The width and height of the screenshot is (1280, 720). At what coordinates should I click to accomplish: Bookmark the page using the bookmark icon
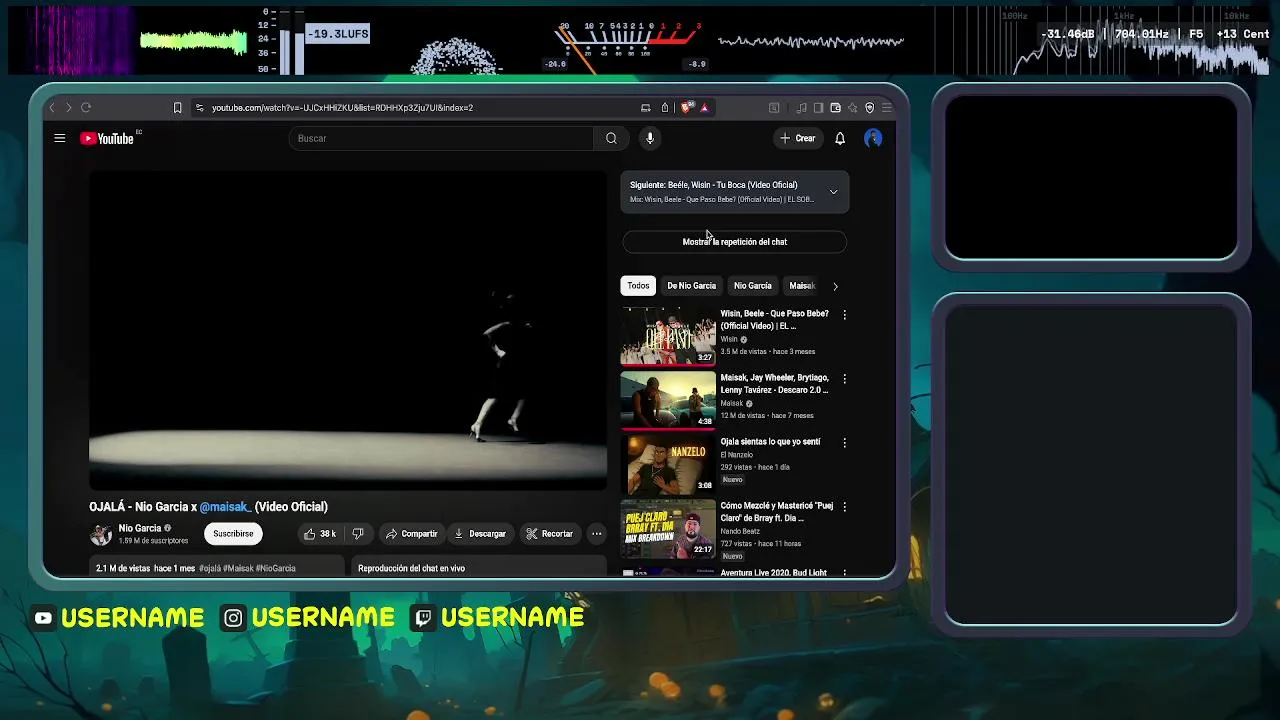coord(177,107)
